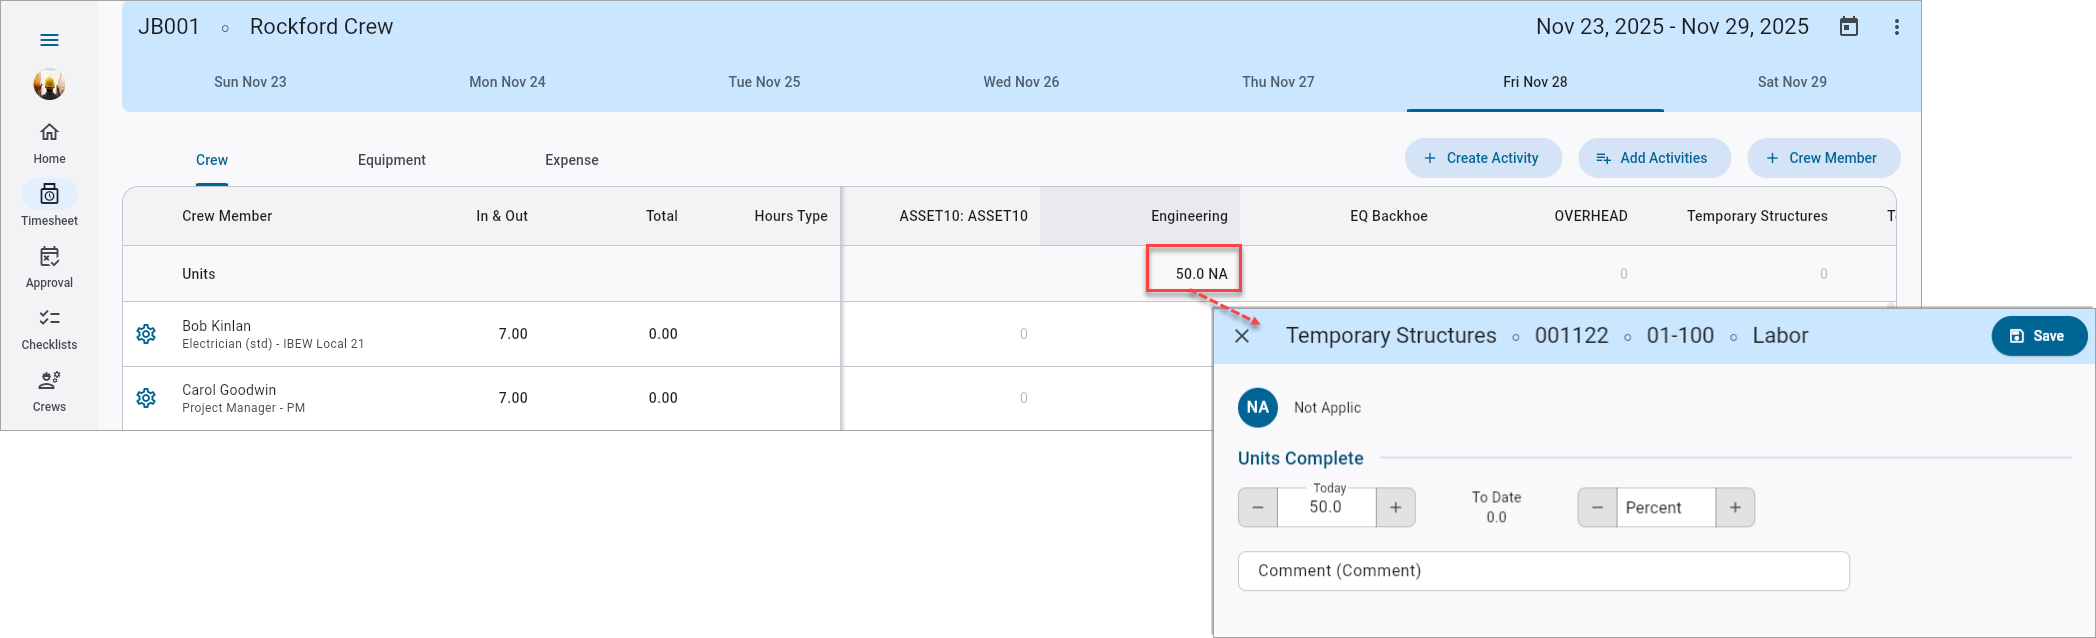Increase Today units with plus button
The image size is (2096, 638).
[x=1396, y=507]
